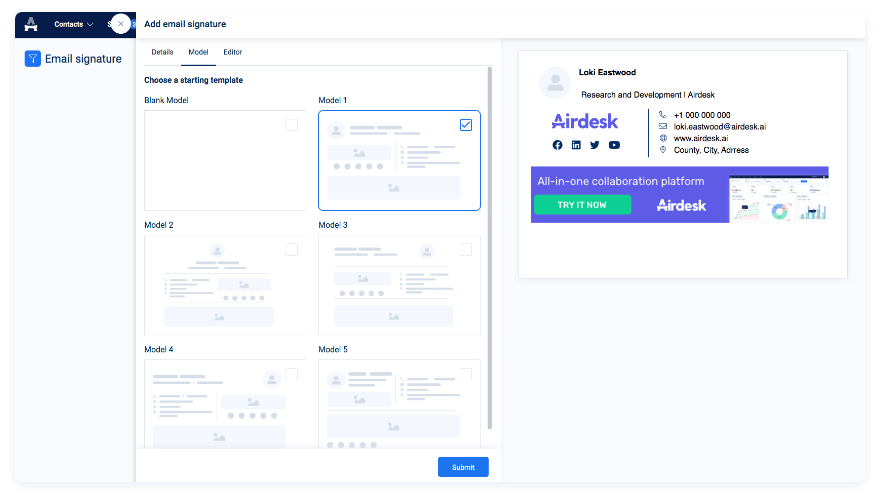Click the All-in-one collaboration platform banner text

(x=621, y=181)
